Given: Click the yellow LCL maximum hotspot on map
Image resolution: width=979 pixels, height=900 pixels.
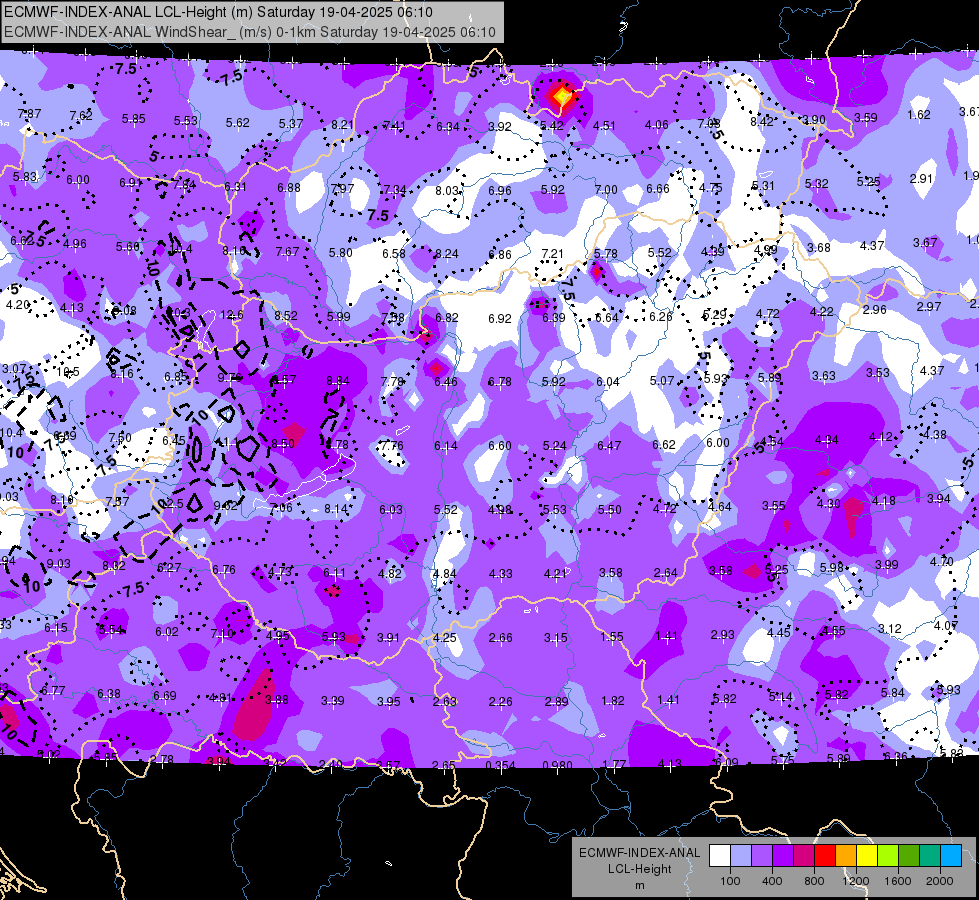Looking at the screenshot, I should click(x=561, y=96).
